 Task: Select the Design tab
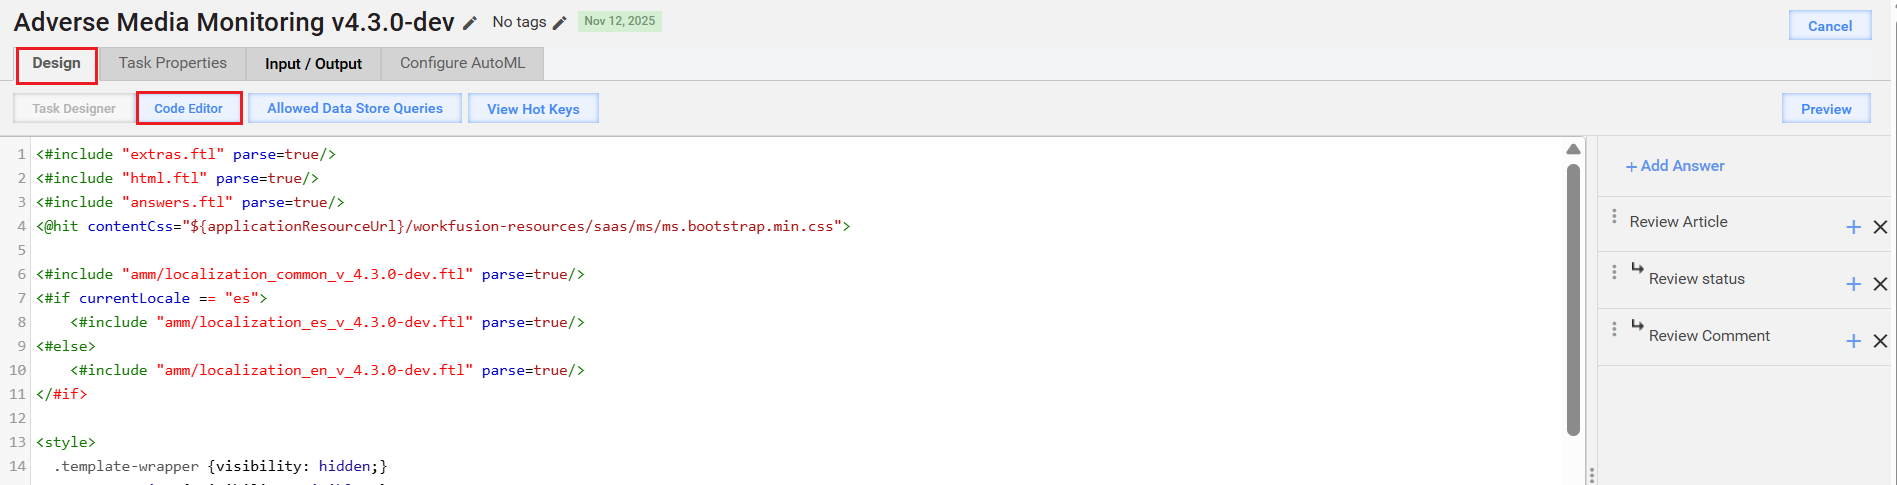56,63
